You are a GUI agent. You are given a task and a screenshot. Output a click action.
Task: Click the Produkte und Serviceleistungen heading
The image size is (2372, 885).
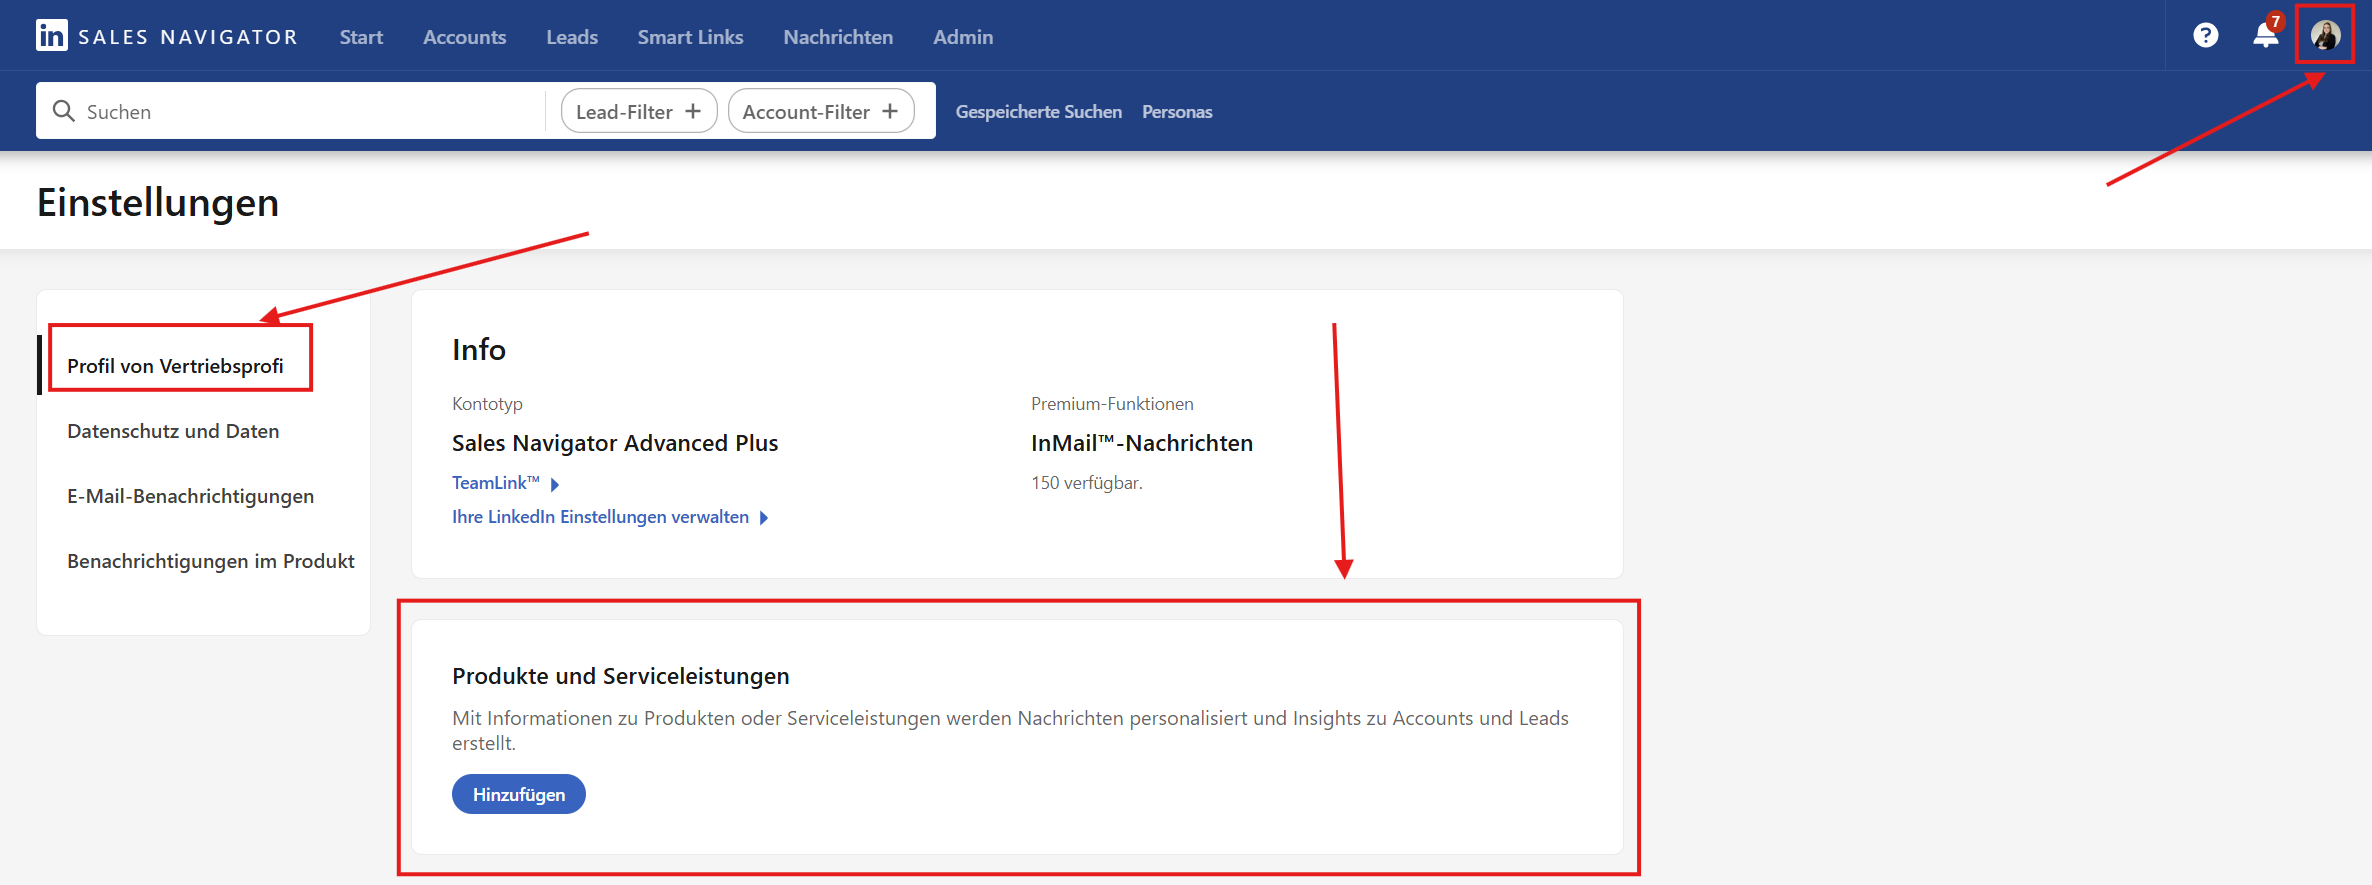click(621, 676)
